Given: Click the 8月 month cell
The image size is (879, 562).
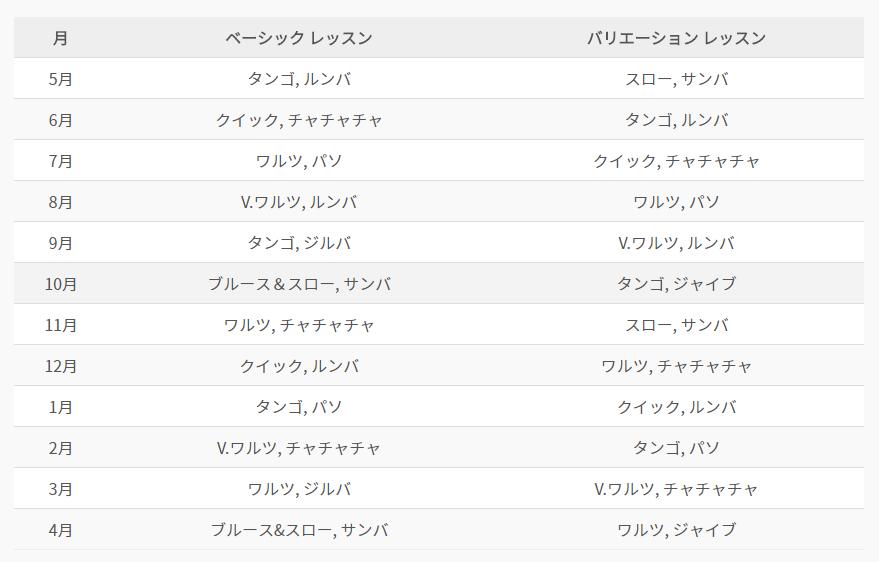Looking at the screenshot, I should [x=61, y=202].
